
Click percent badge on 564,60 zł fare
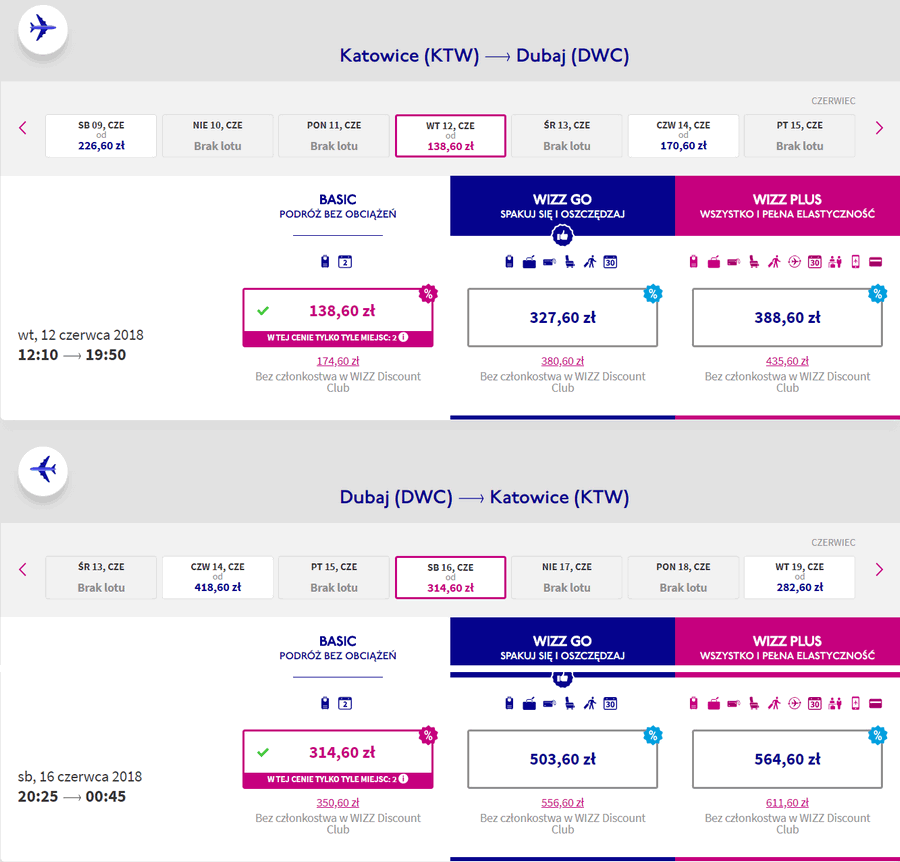[877, 735]
